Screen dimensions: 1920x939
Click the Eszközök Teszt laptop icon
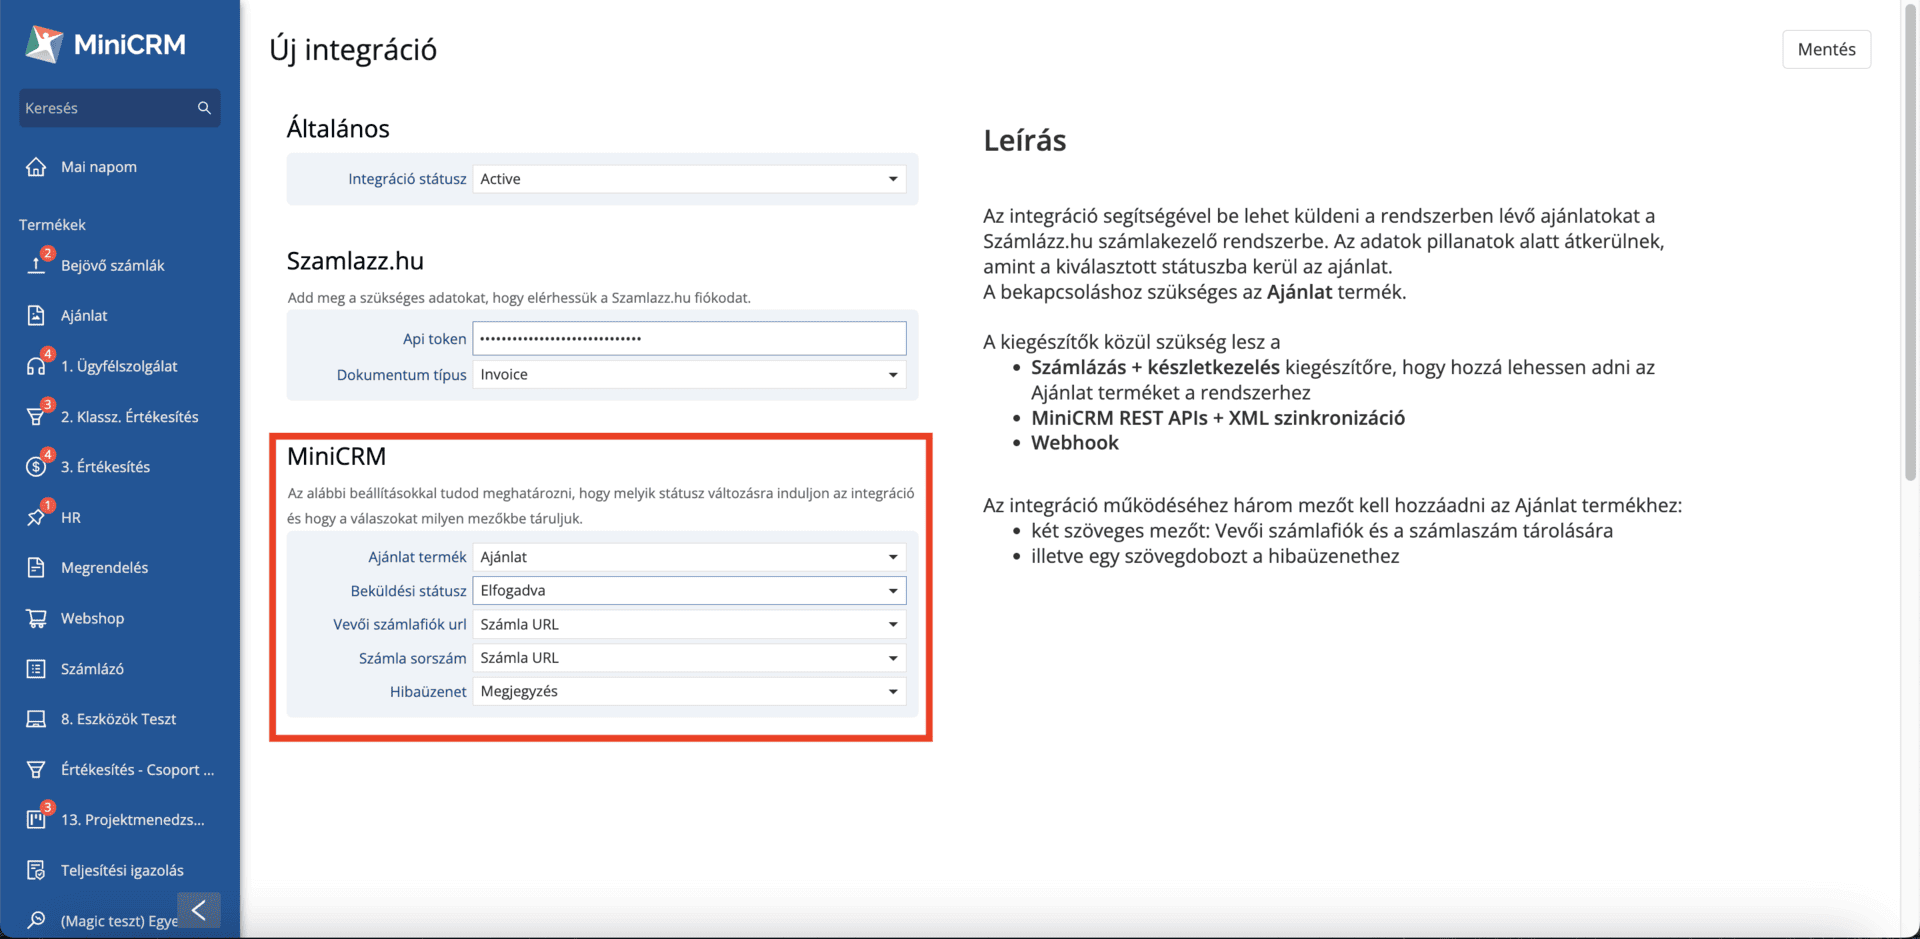[36, 719]
